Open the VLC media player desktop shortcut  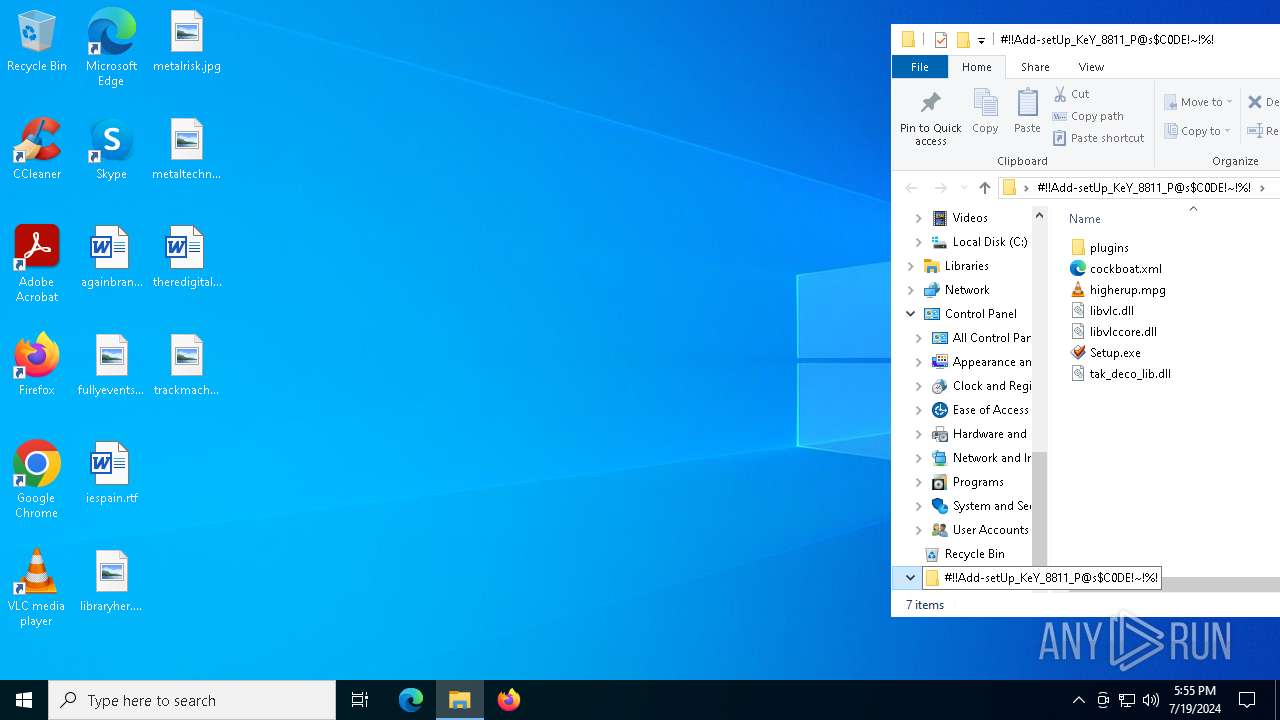pyautogui.click(x=37, y=589)
